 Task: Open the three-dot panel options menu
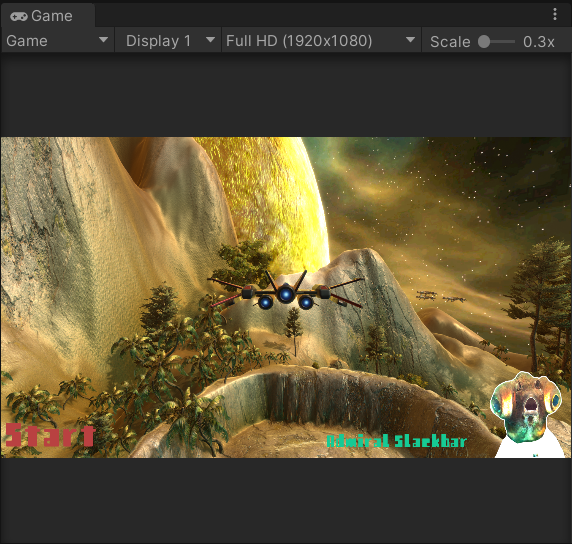(x=555, y=15)
